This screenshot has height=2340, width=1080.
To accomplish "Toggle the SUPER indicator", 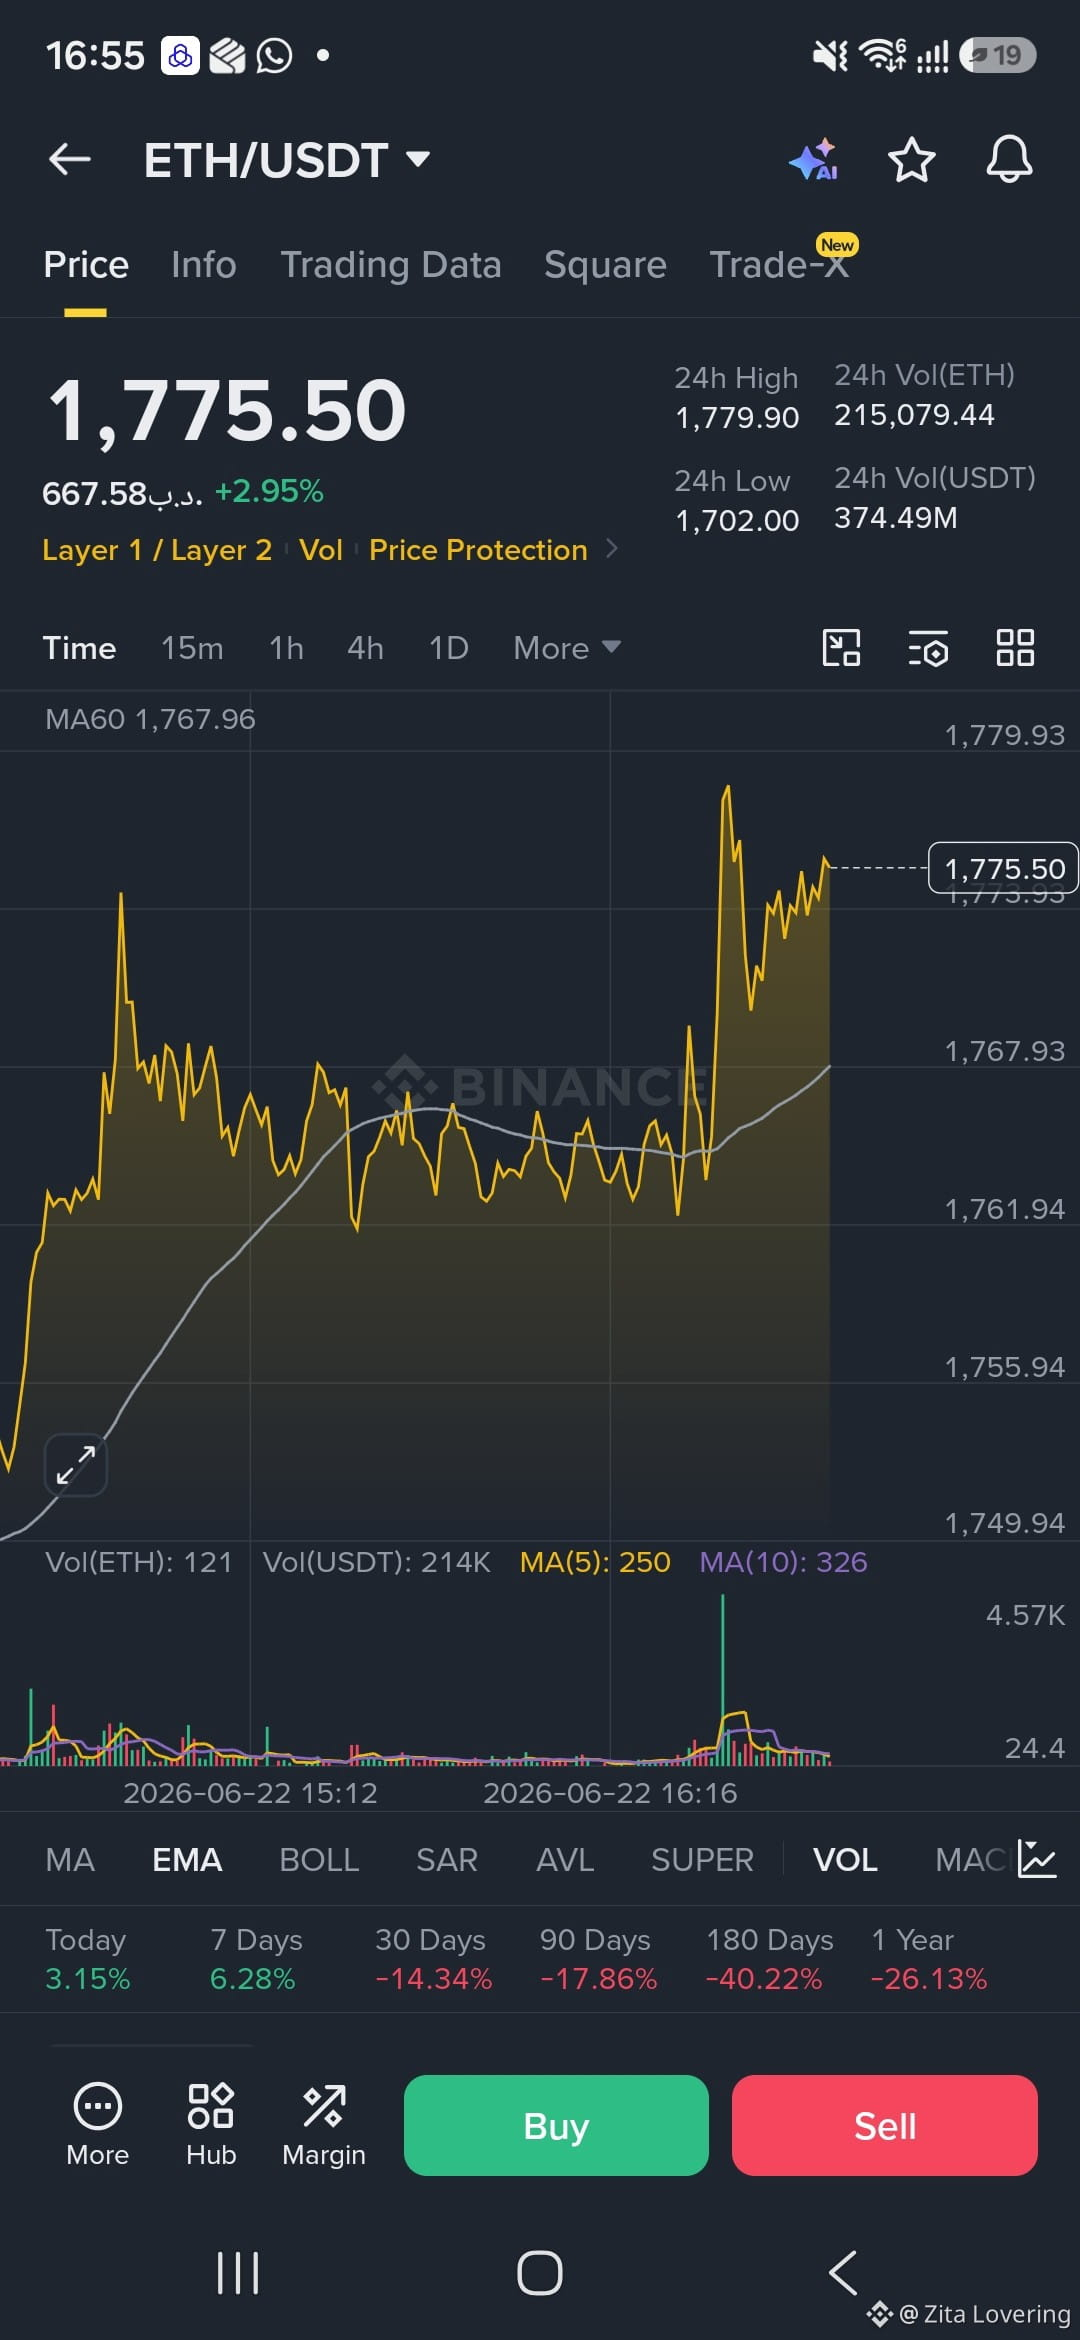I will pos(702,1860).
